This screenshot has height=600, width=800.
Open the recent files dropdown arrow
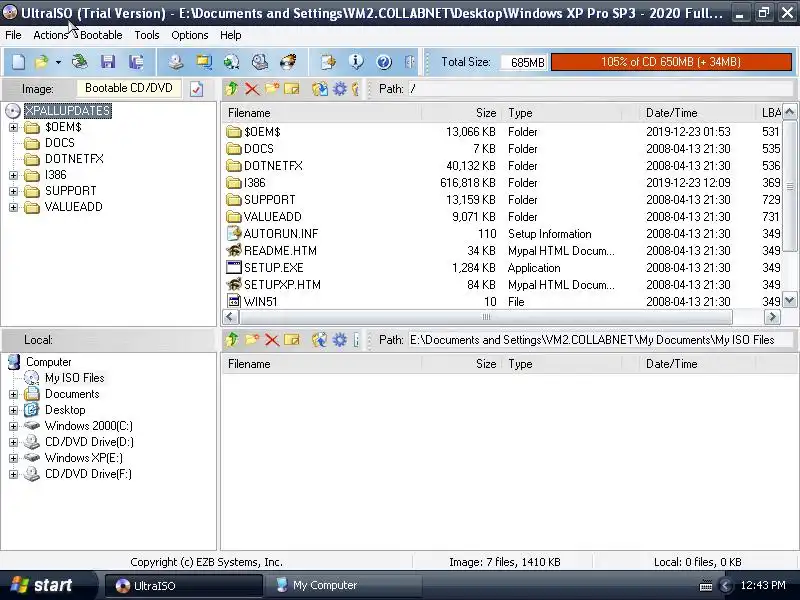(x=58, y=62)
